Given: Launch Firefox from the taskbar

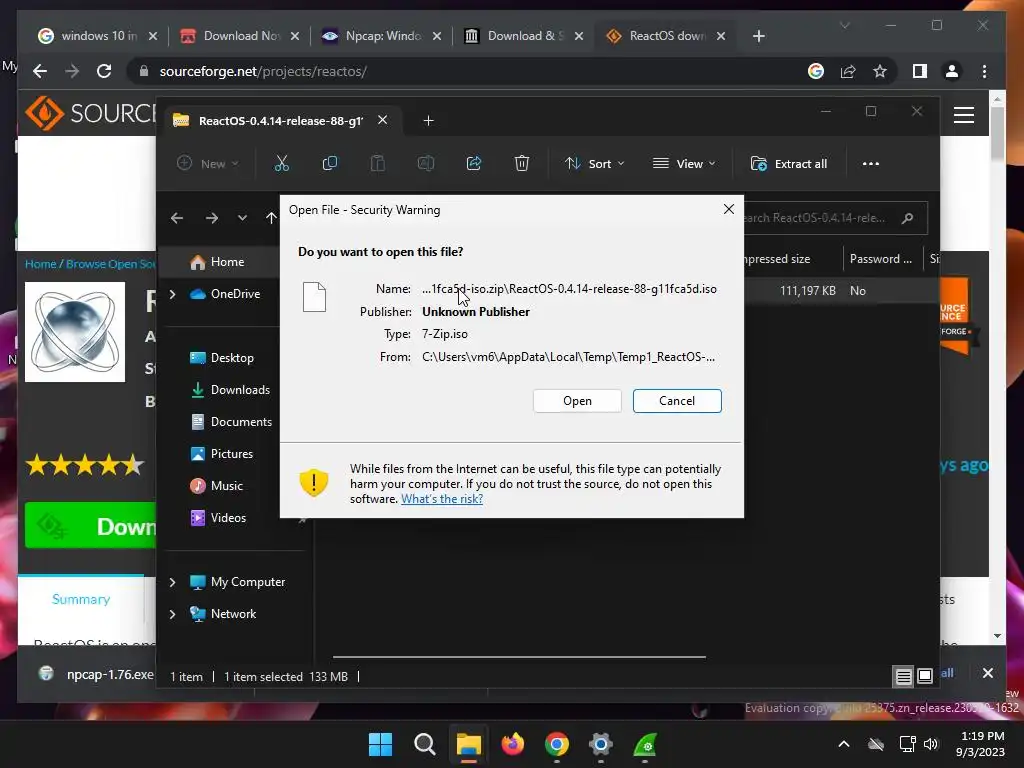Looking at the screenshot, I should [513, 744].
